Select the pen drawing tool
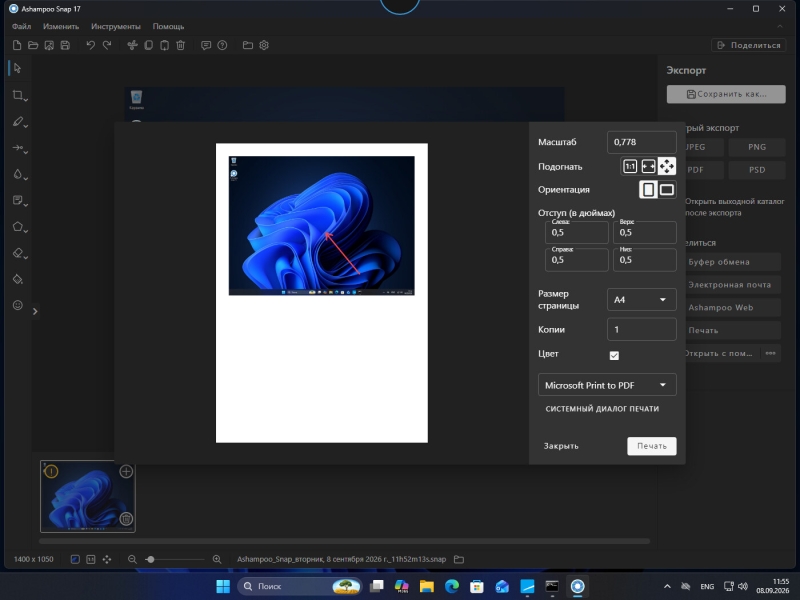800x600 pixels. [x=19, y=122]
